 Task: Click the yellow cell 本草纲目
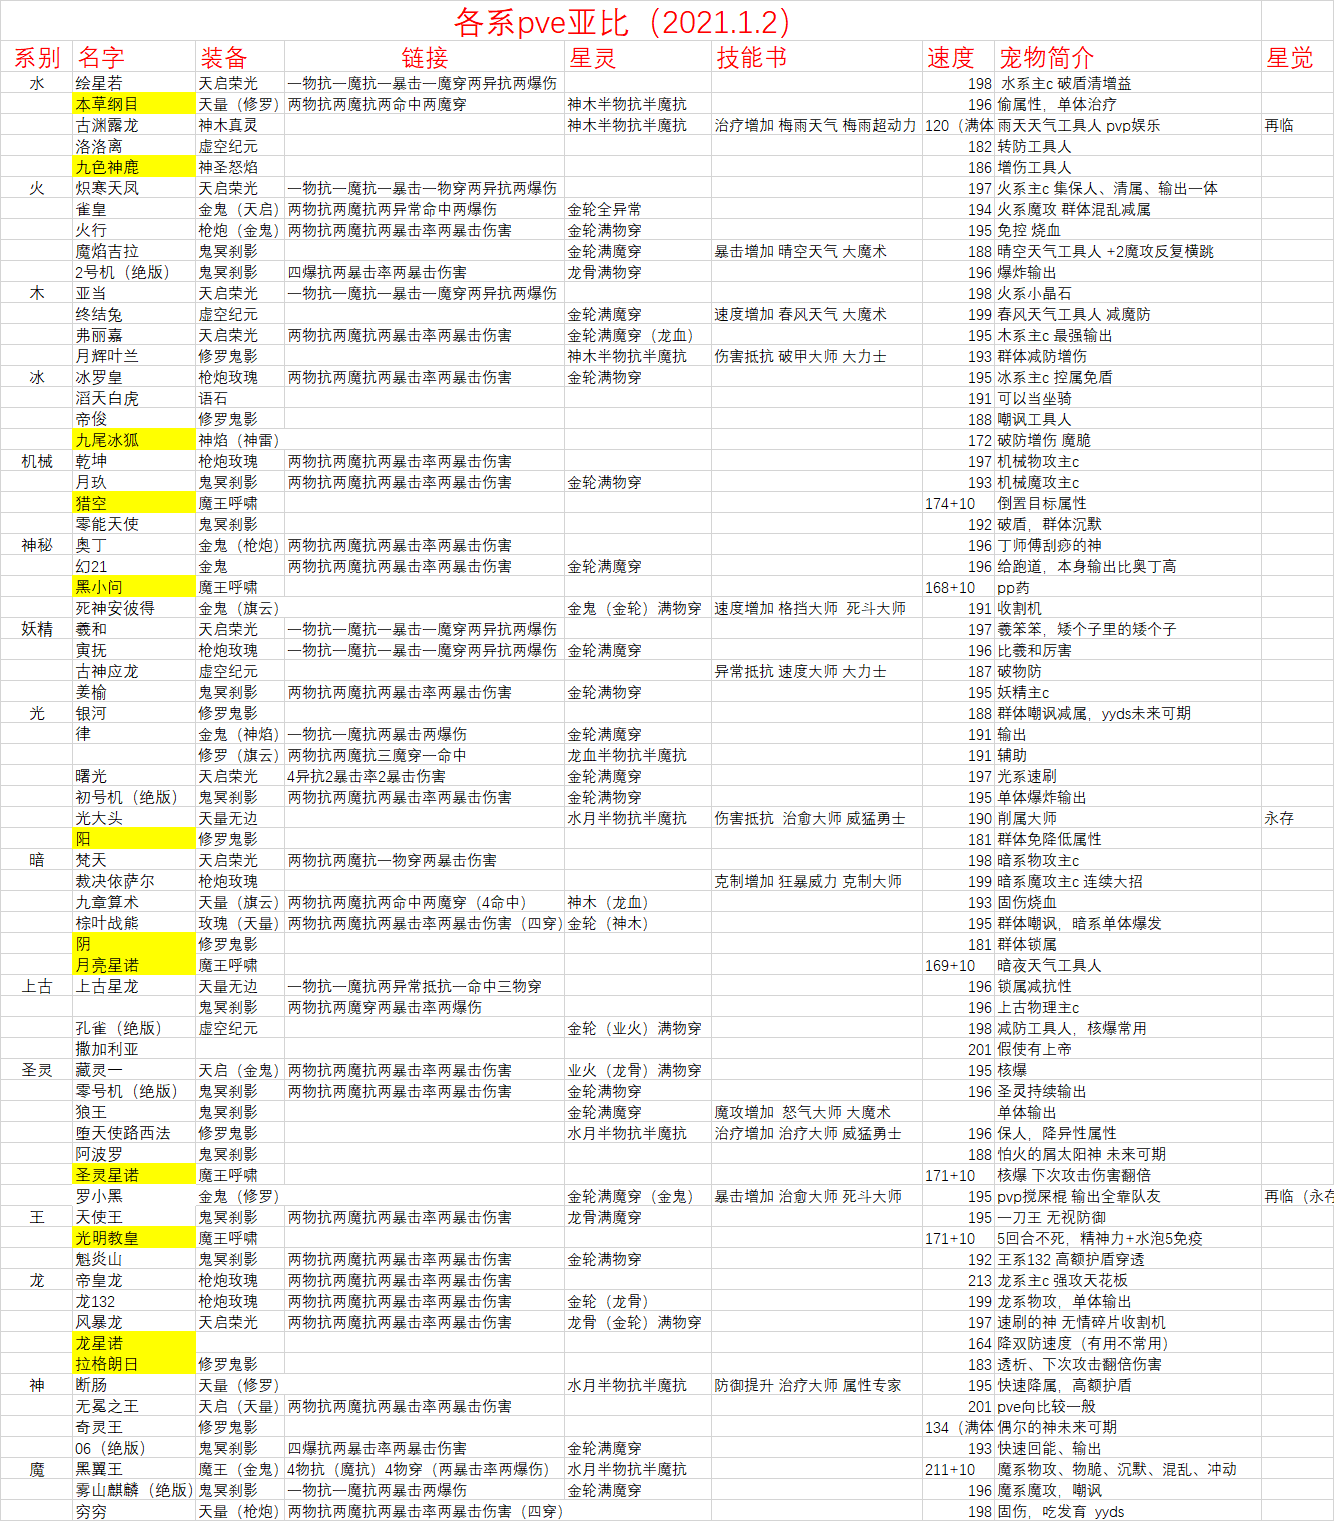[134, 104]
